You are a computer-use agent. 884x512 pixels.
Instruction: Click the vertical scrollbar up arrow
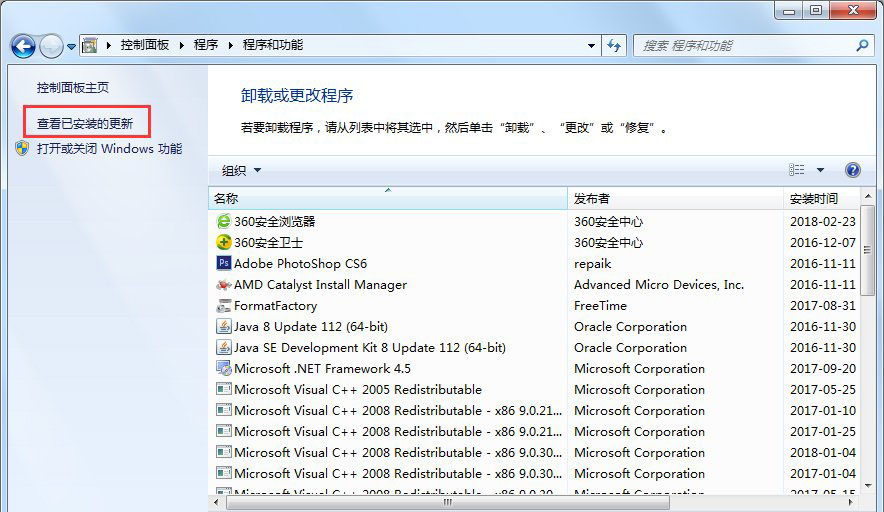868,196
